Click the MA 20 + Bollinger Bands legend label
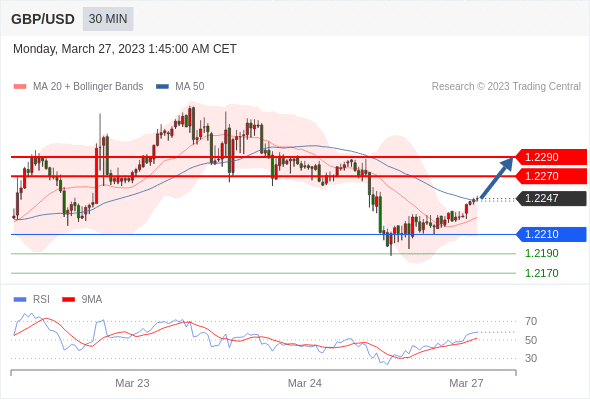 (x=88, y=87)
